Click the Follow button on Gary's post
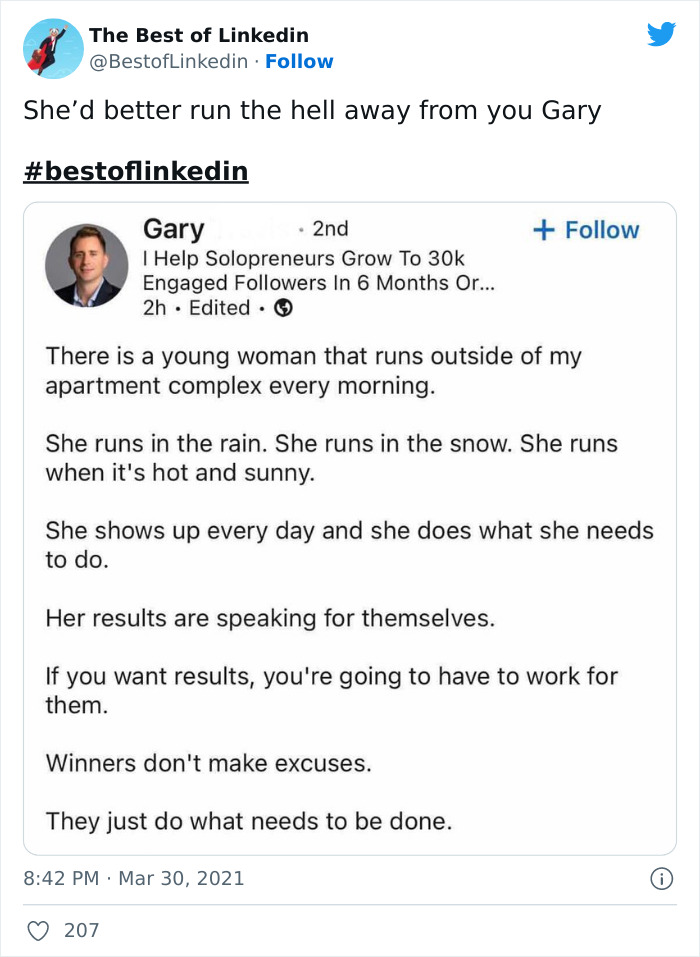This screenshot has height=957, width=700. pos(588,229)
